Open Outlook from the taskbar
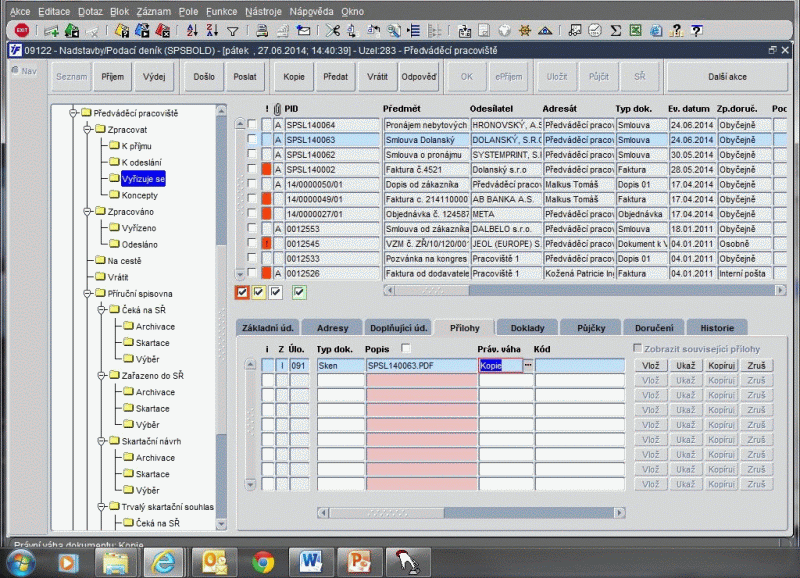This screenshot has width=800, height=578. point(214,562)
